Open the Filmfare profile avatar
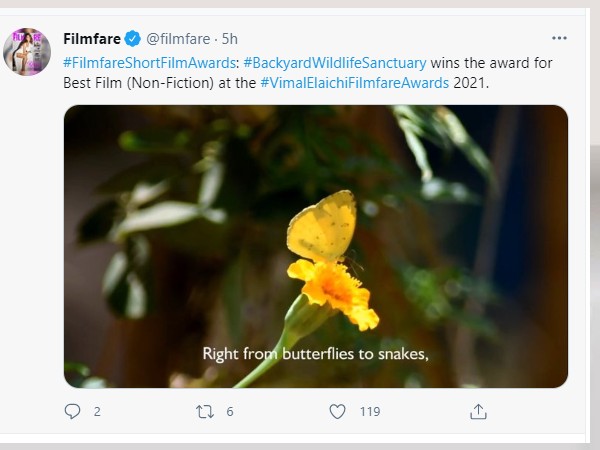600x450 pixels. tap(27, 50)
